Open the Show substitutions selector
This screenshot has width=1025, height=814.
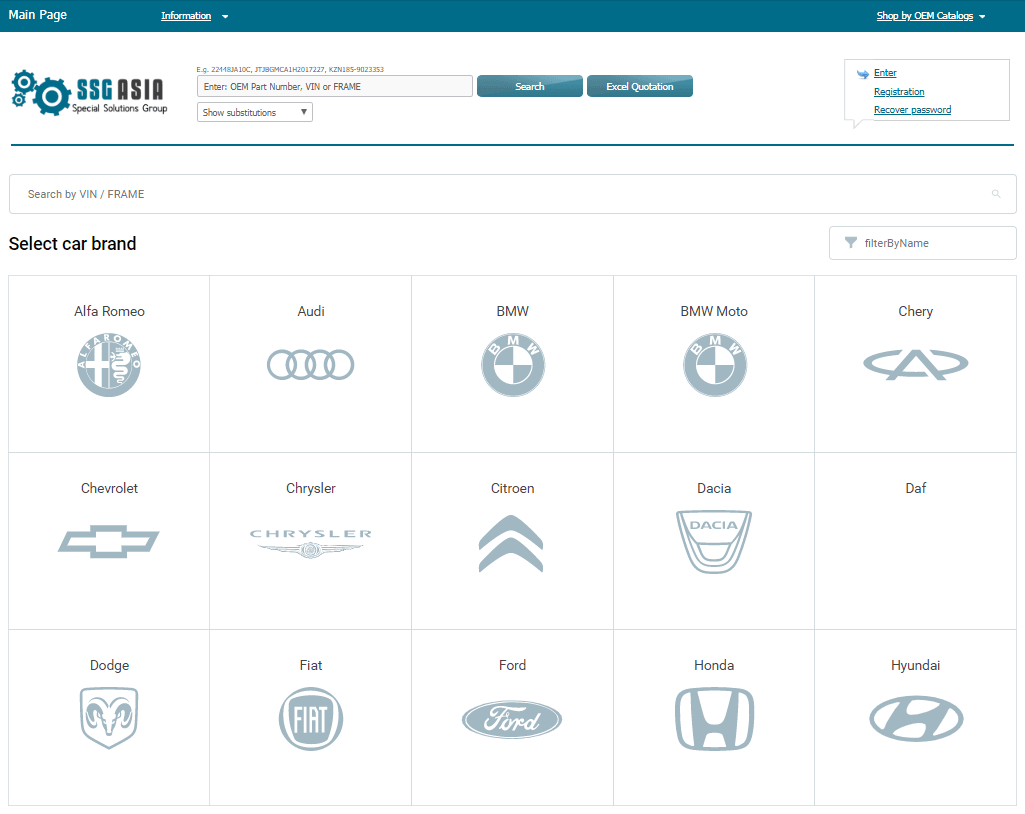[x=254, y=111]
